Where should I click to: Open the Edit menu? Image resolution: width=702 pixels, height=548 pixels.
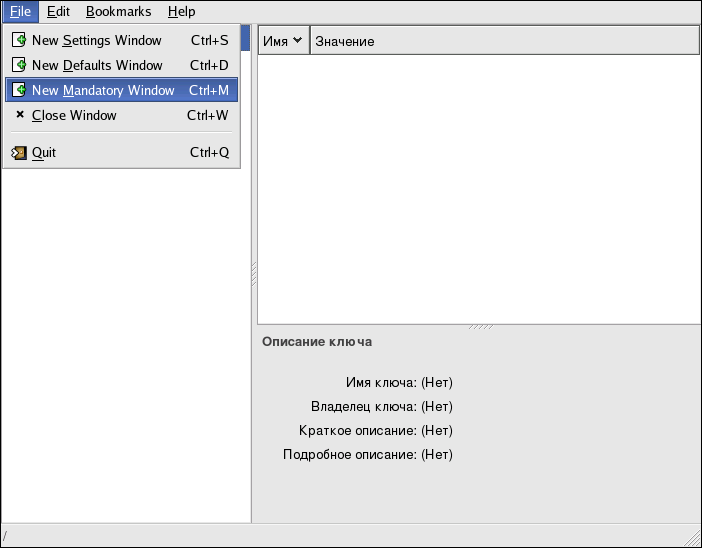pos(58,12)
